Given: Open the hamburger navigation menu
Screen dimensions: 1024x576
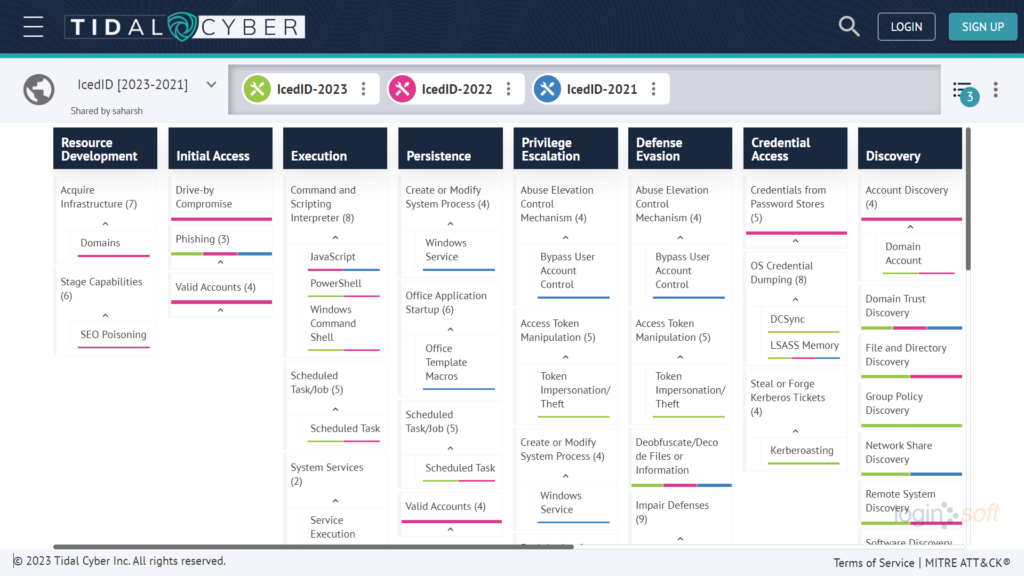Looking at the screenshot, I should (33, 27).
